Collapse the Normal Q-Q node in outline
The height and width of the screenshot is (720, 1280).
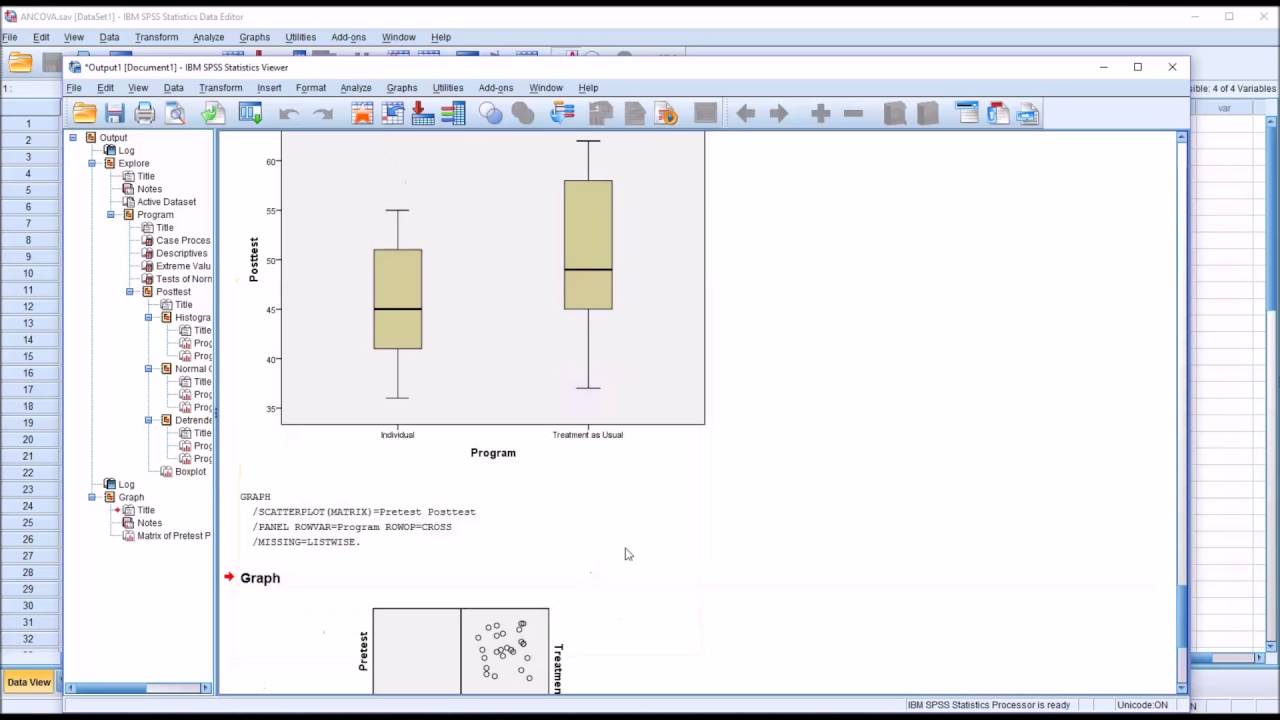[149, 368]
